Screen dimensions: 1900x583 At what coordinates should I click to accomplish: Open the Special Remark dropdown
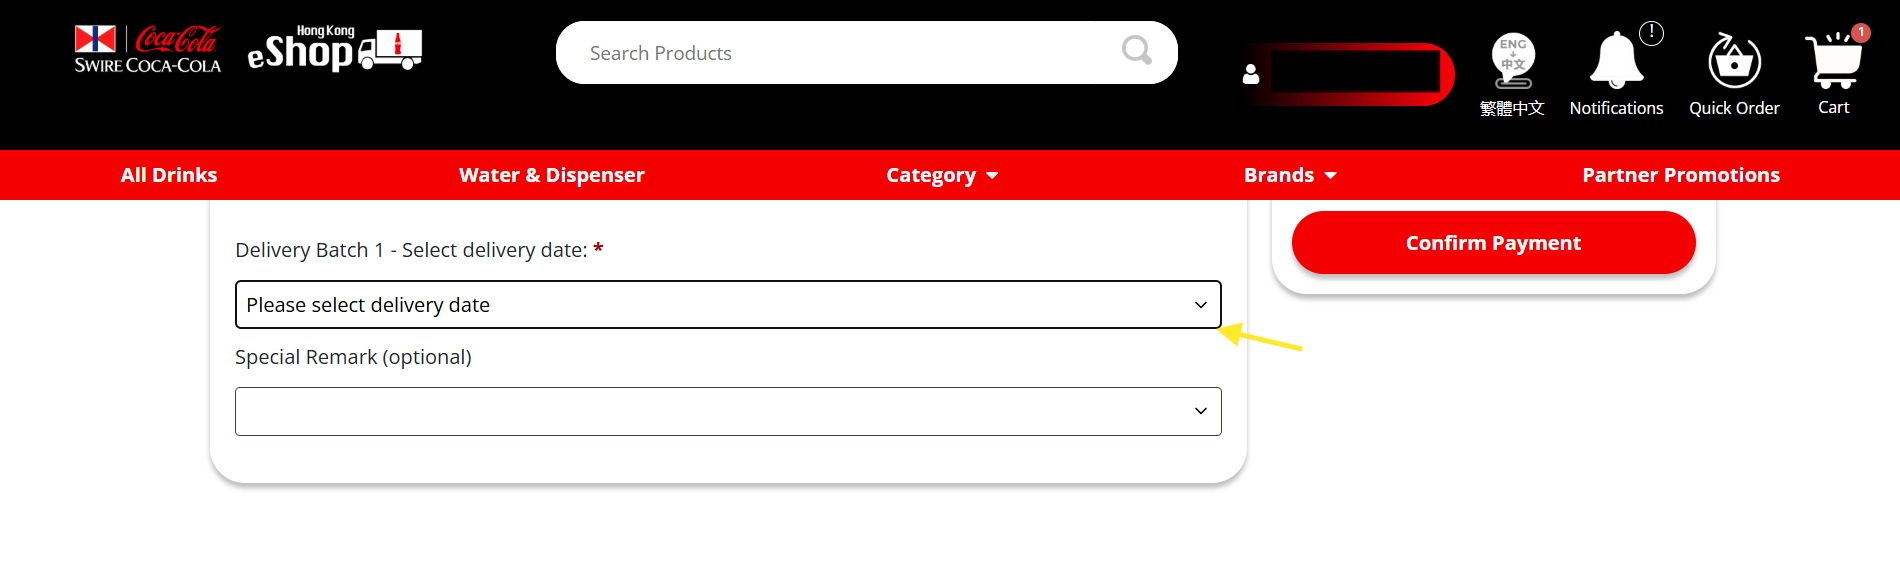[x=728, y=411]
